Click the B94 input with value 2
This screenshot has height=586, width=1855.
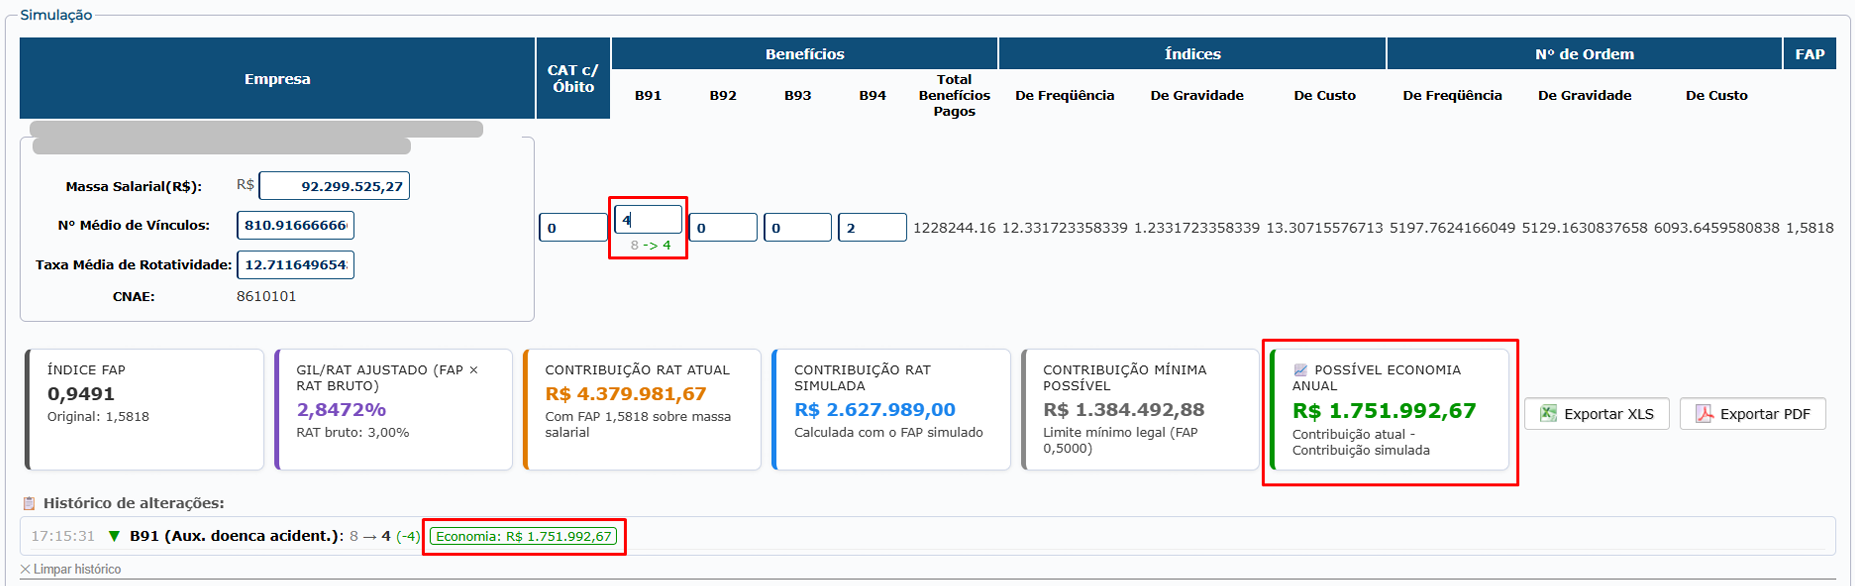click(x=872, y=227)
